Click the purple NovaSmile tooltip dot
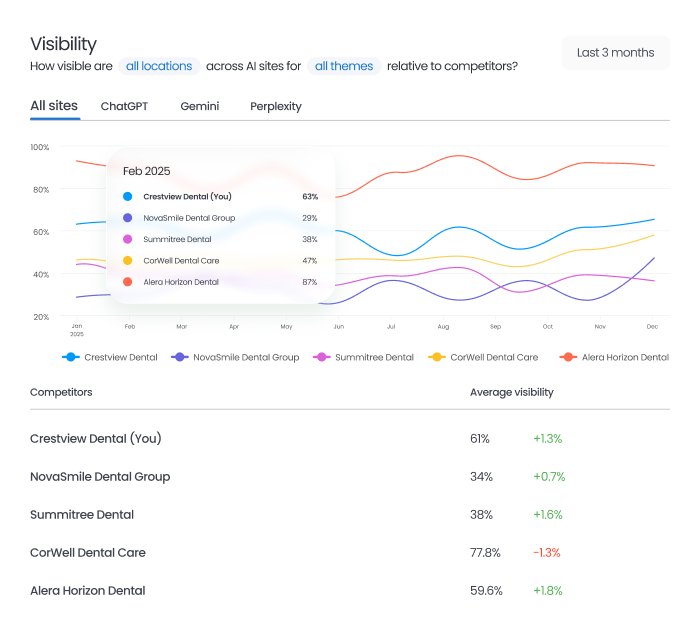The image size is (700, 630). (128, 218)
